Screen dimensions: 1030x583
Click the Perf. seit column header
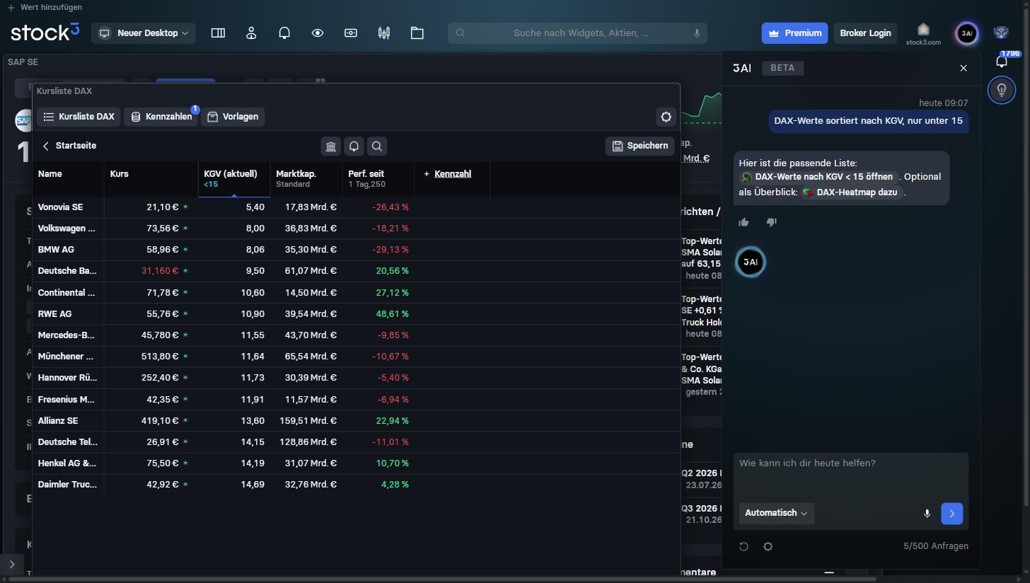tap(378, 179)
